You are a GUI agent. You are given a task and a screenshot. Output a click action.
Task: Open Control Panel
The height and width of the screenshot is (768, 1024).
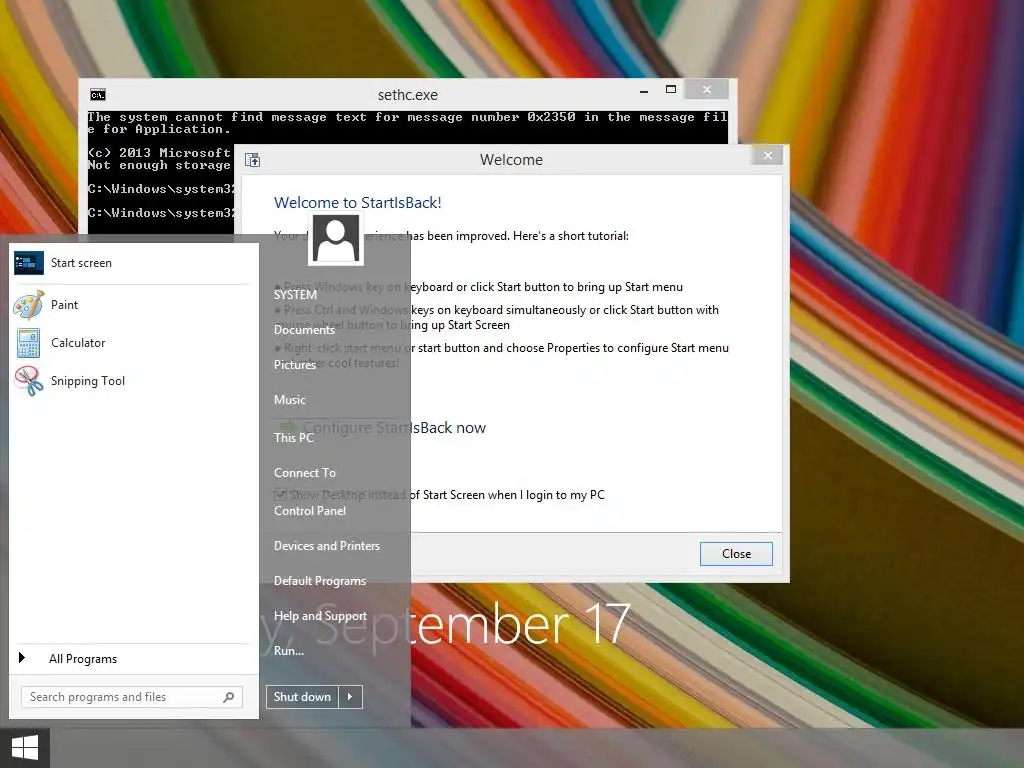(x=310, y=511)
